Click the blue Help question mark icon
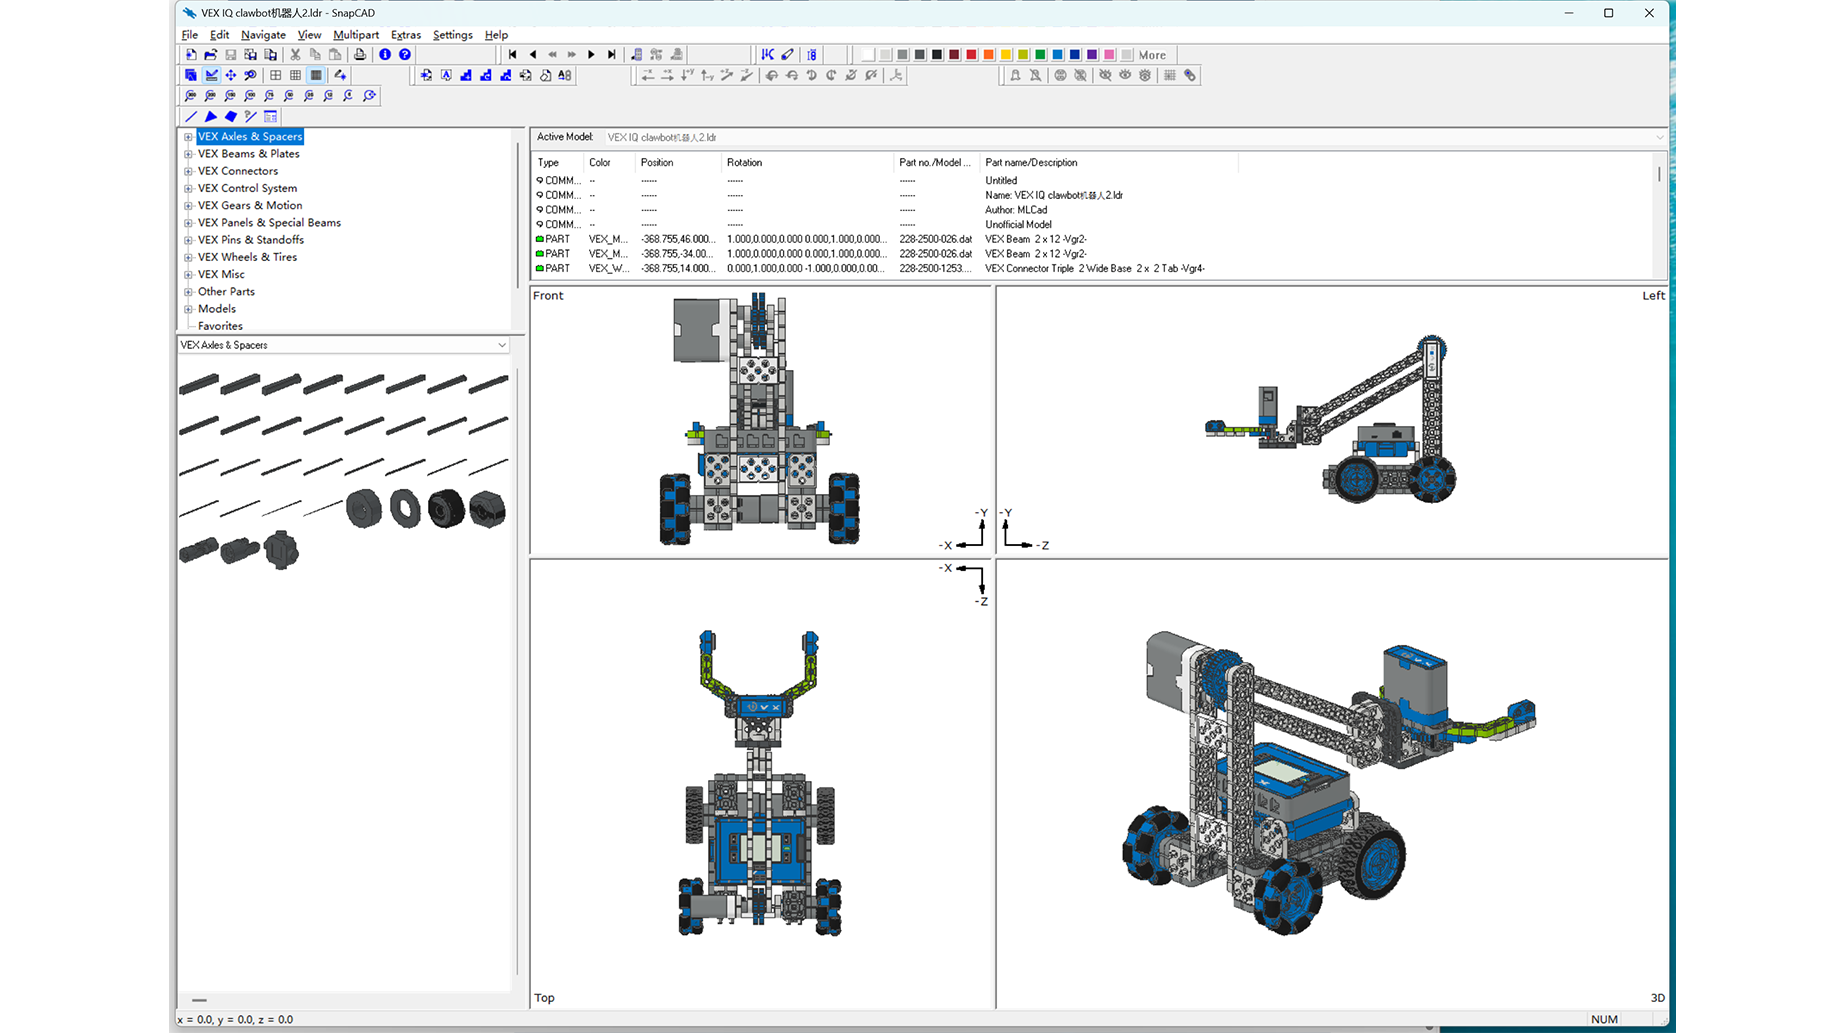 click(405, 55)
